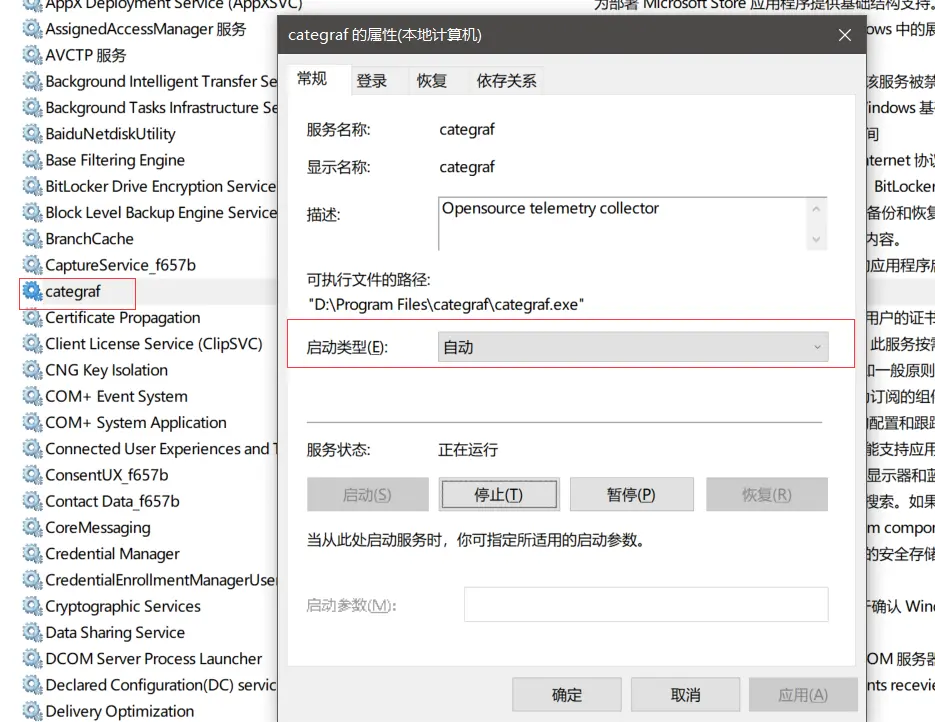Click 取消 to cancel the dialog
Screen dimensions: 935x722
pyautogui.click(x=685, y=695)
